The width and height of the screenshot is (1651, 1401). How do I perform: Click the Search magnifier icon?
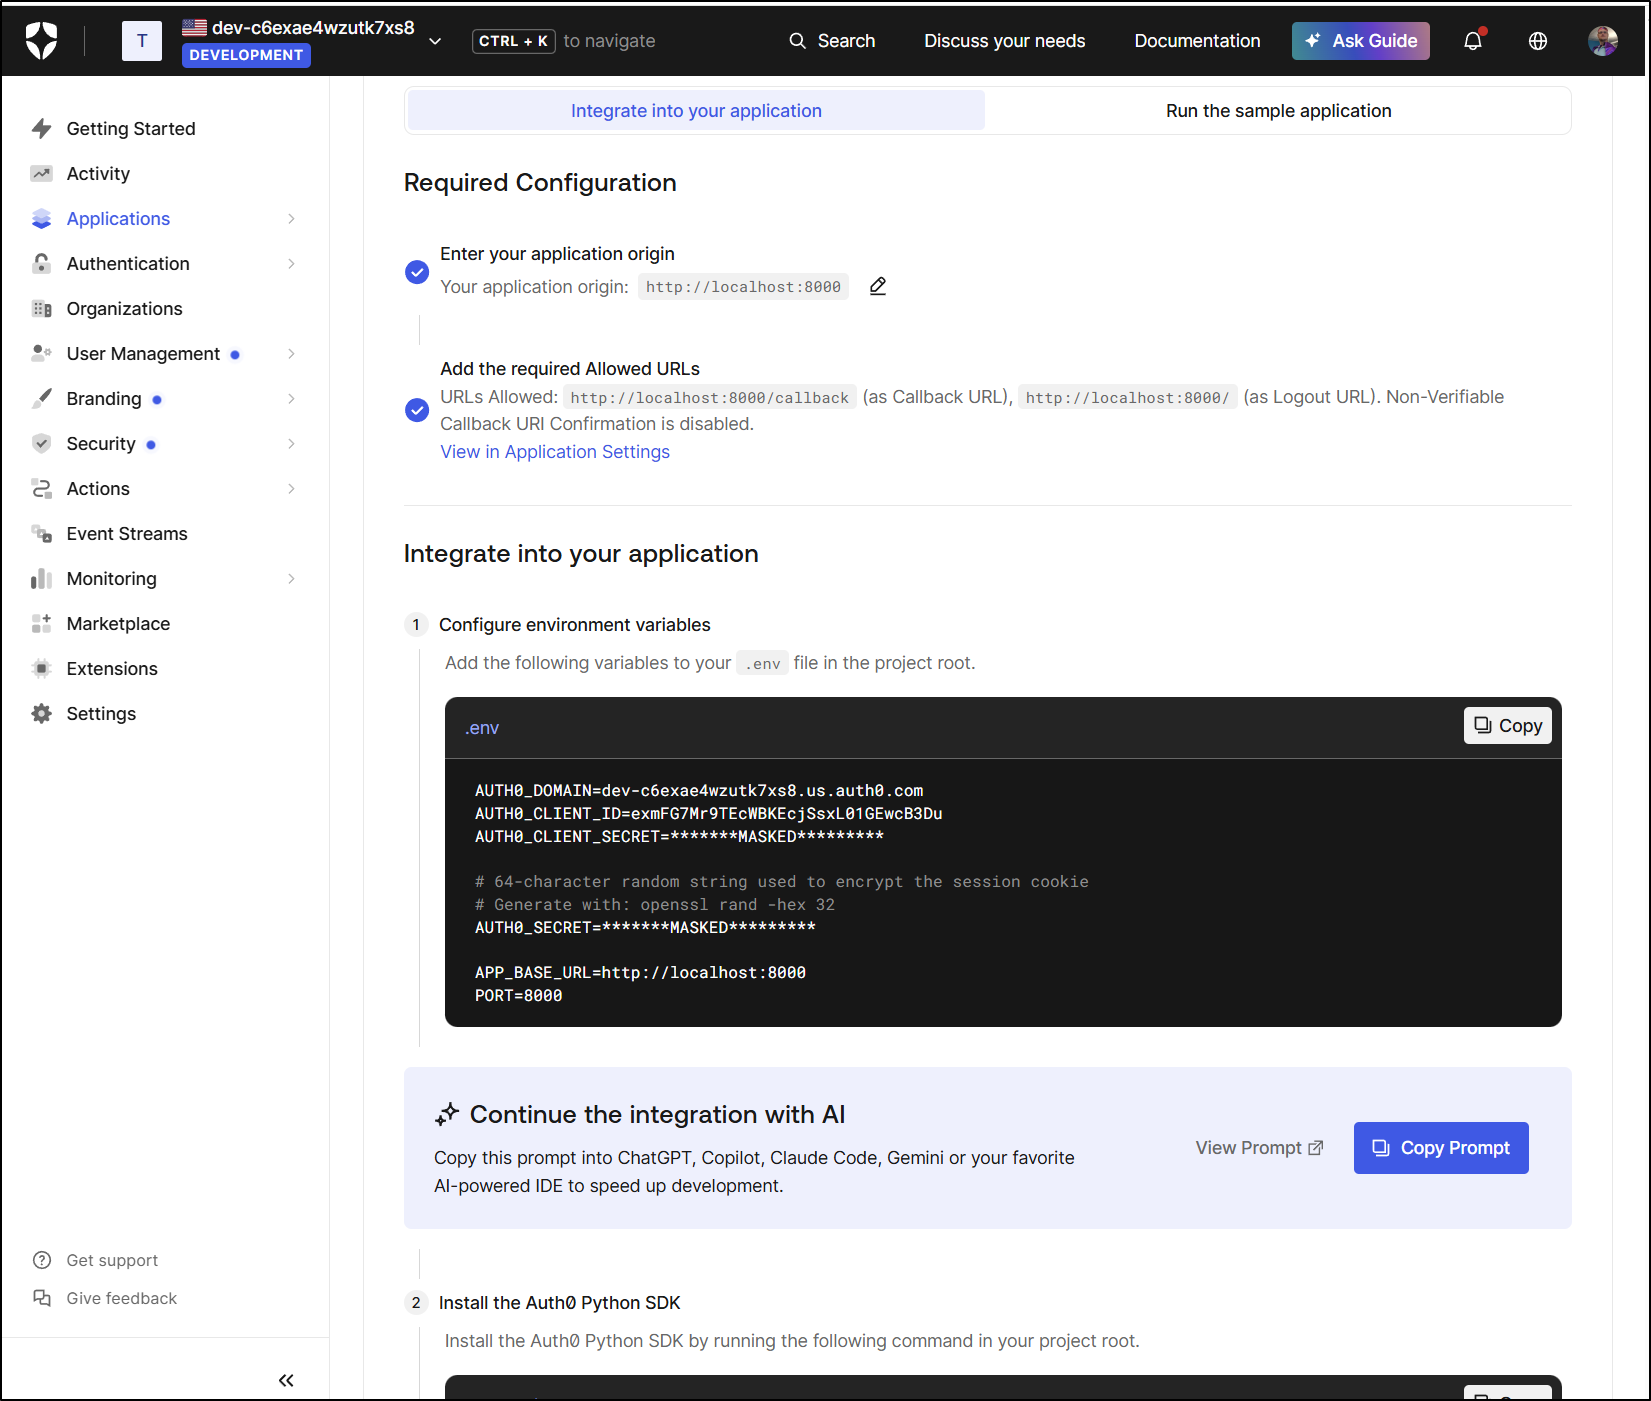coord(797,41)
